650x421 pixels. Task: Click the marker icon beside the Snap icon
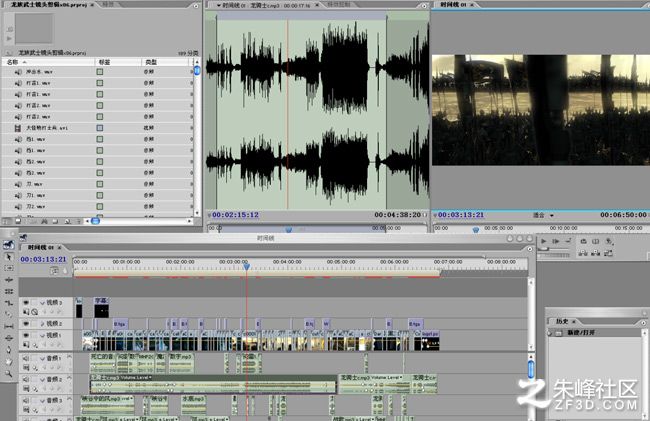point(65,271)
